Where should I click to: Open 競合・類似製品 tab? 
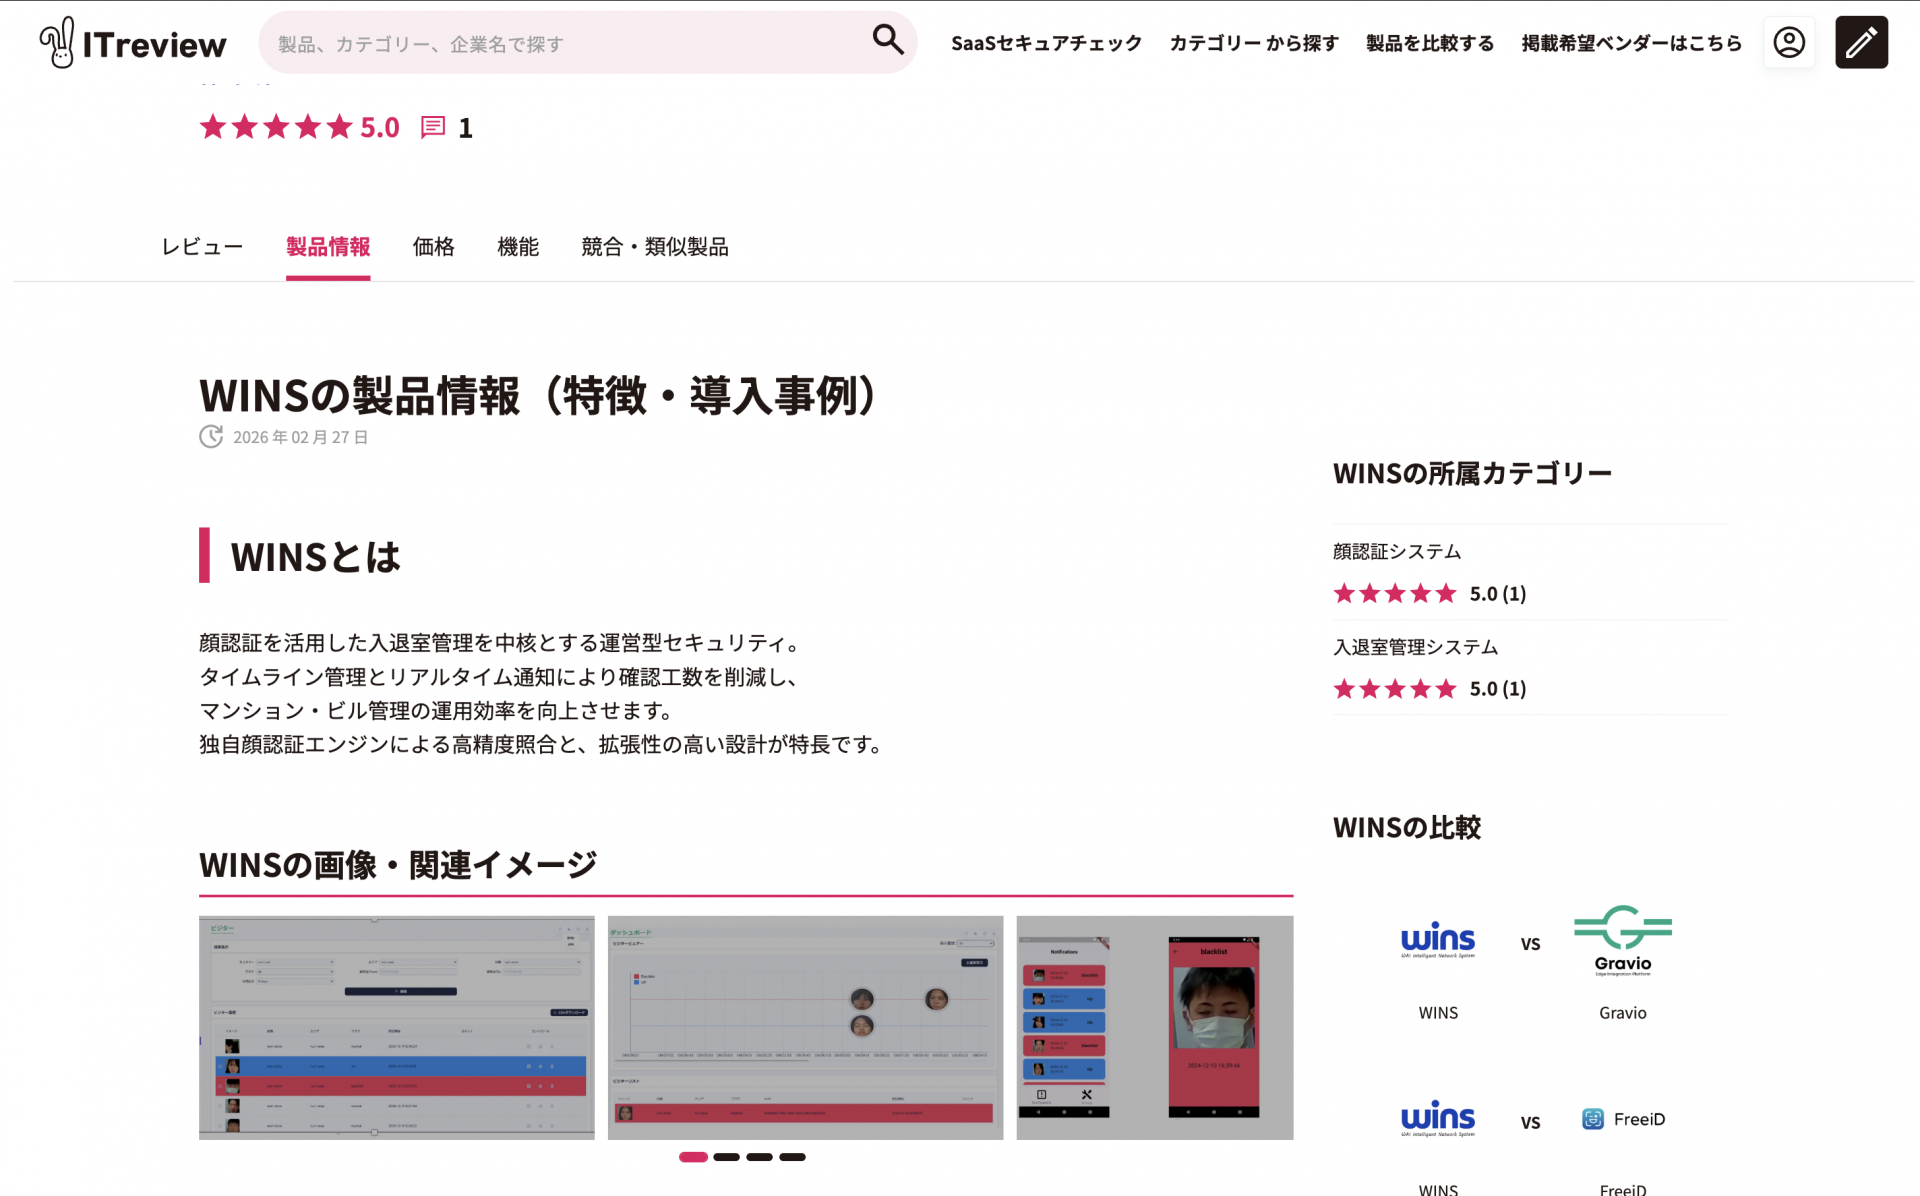655,247
